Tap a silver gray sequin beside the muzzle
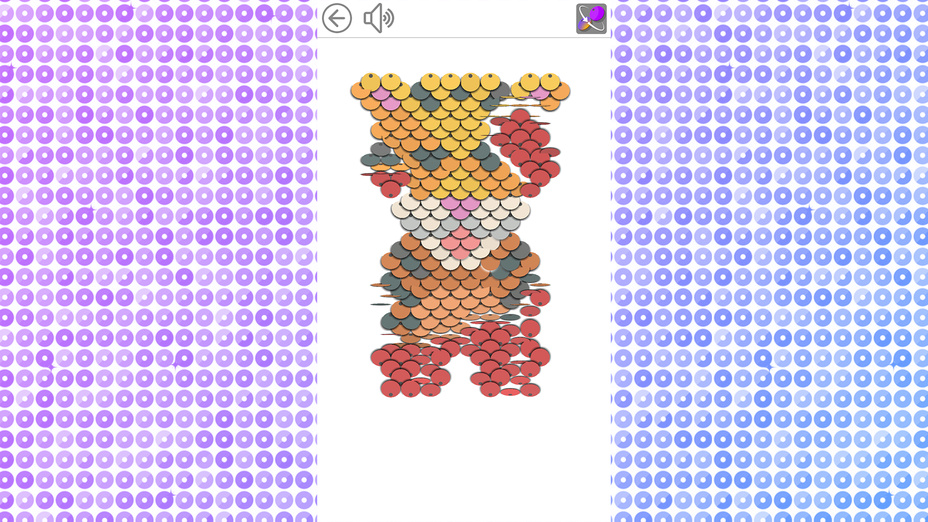This screenshot has width=928, height=522. click(410, 223)
